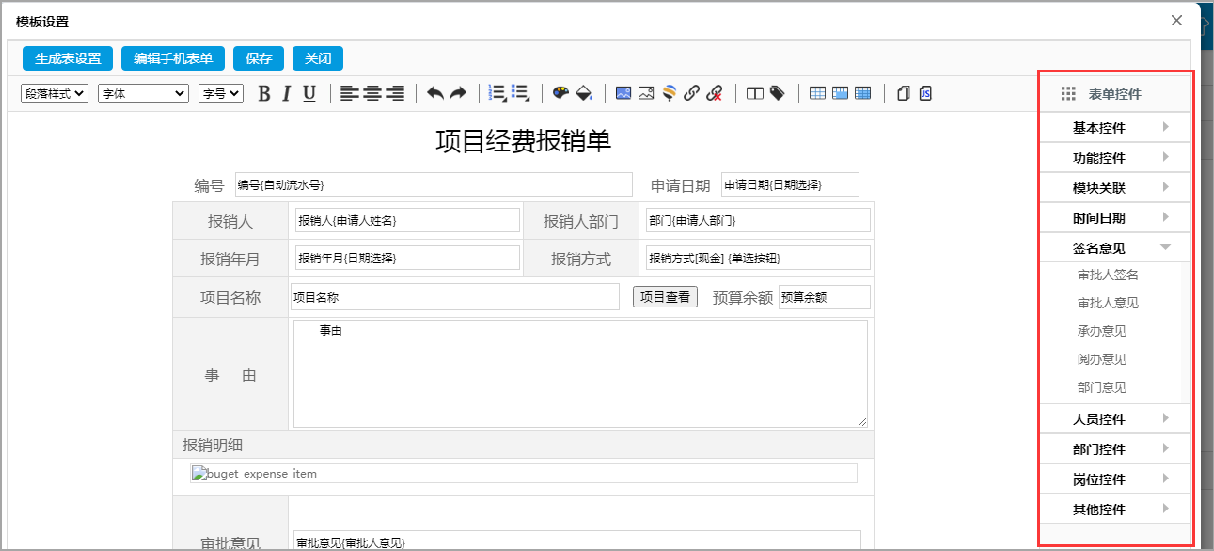Insert a numbered list
Image resolution: width=1214 pixels, height=551 pixels.
coord(496,93)
